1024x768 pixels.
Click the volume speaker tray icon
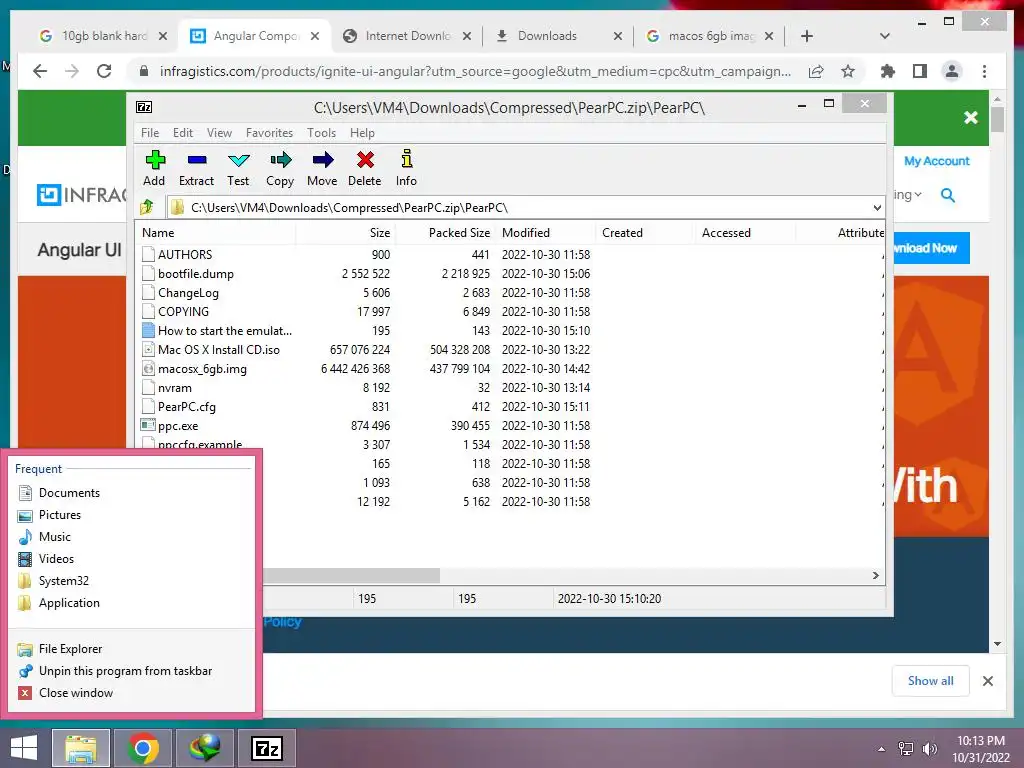(x=929, y=749)
